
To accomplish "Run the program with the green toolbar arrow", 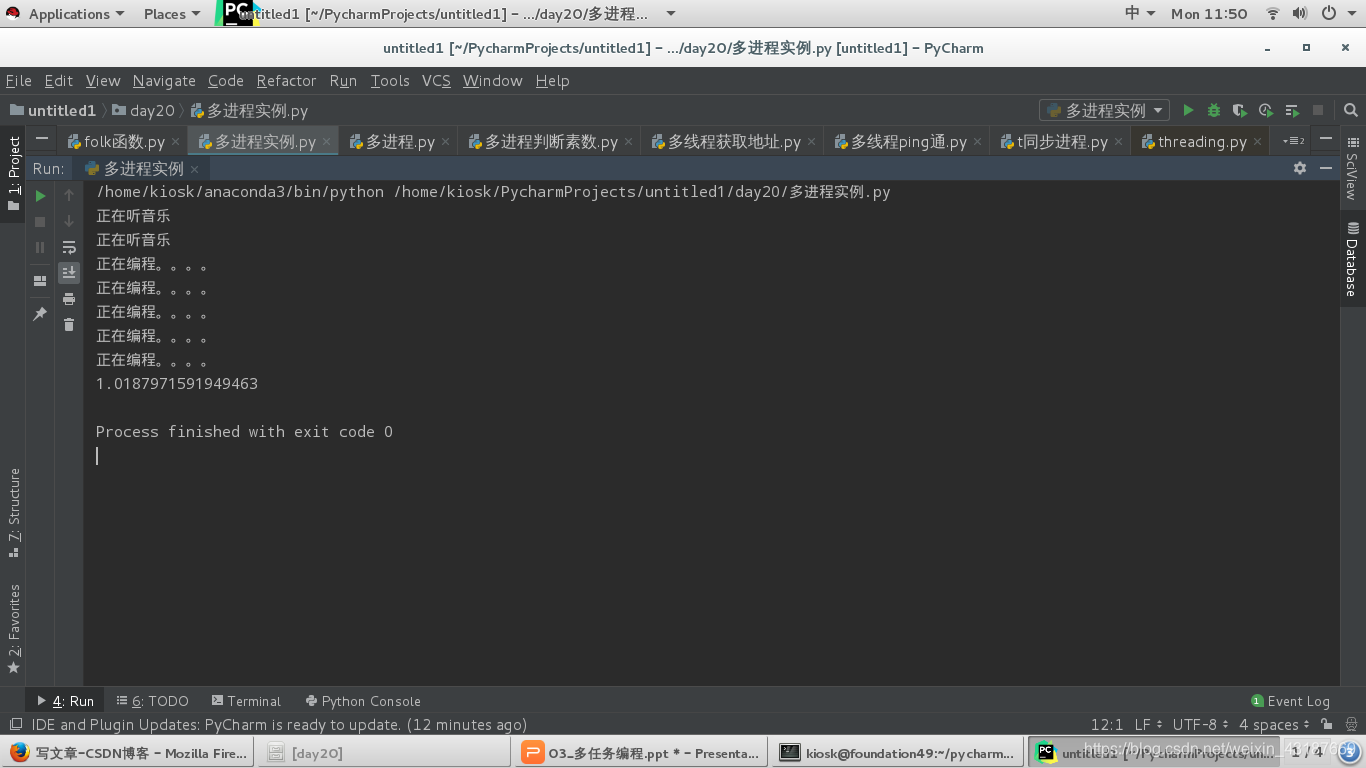I will point(1188,110).
